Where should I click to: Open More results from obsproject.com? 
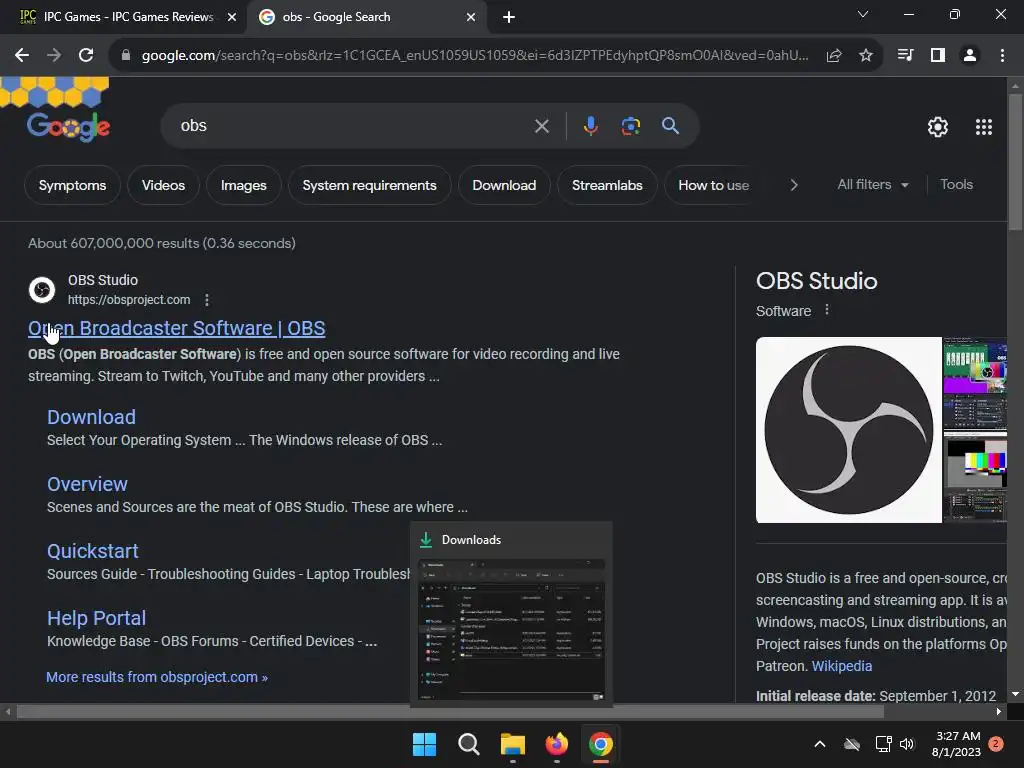(157, 677)
